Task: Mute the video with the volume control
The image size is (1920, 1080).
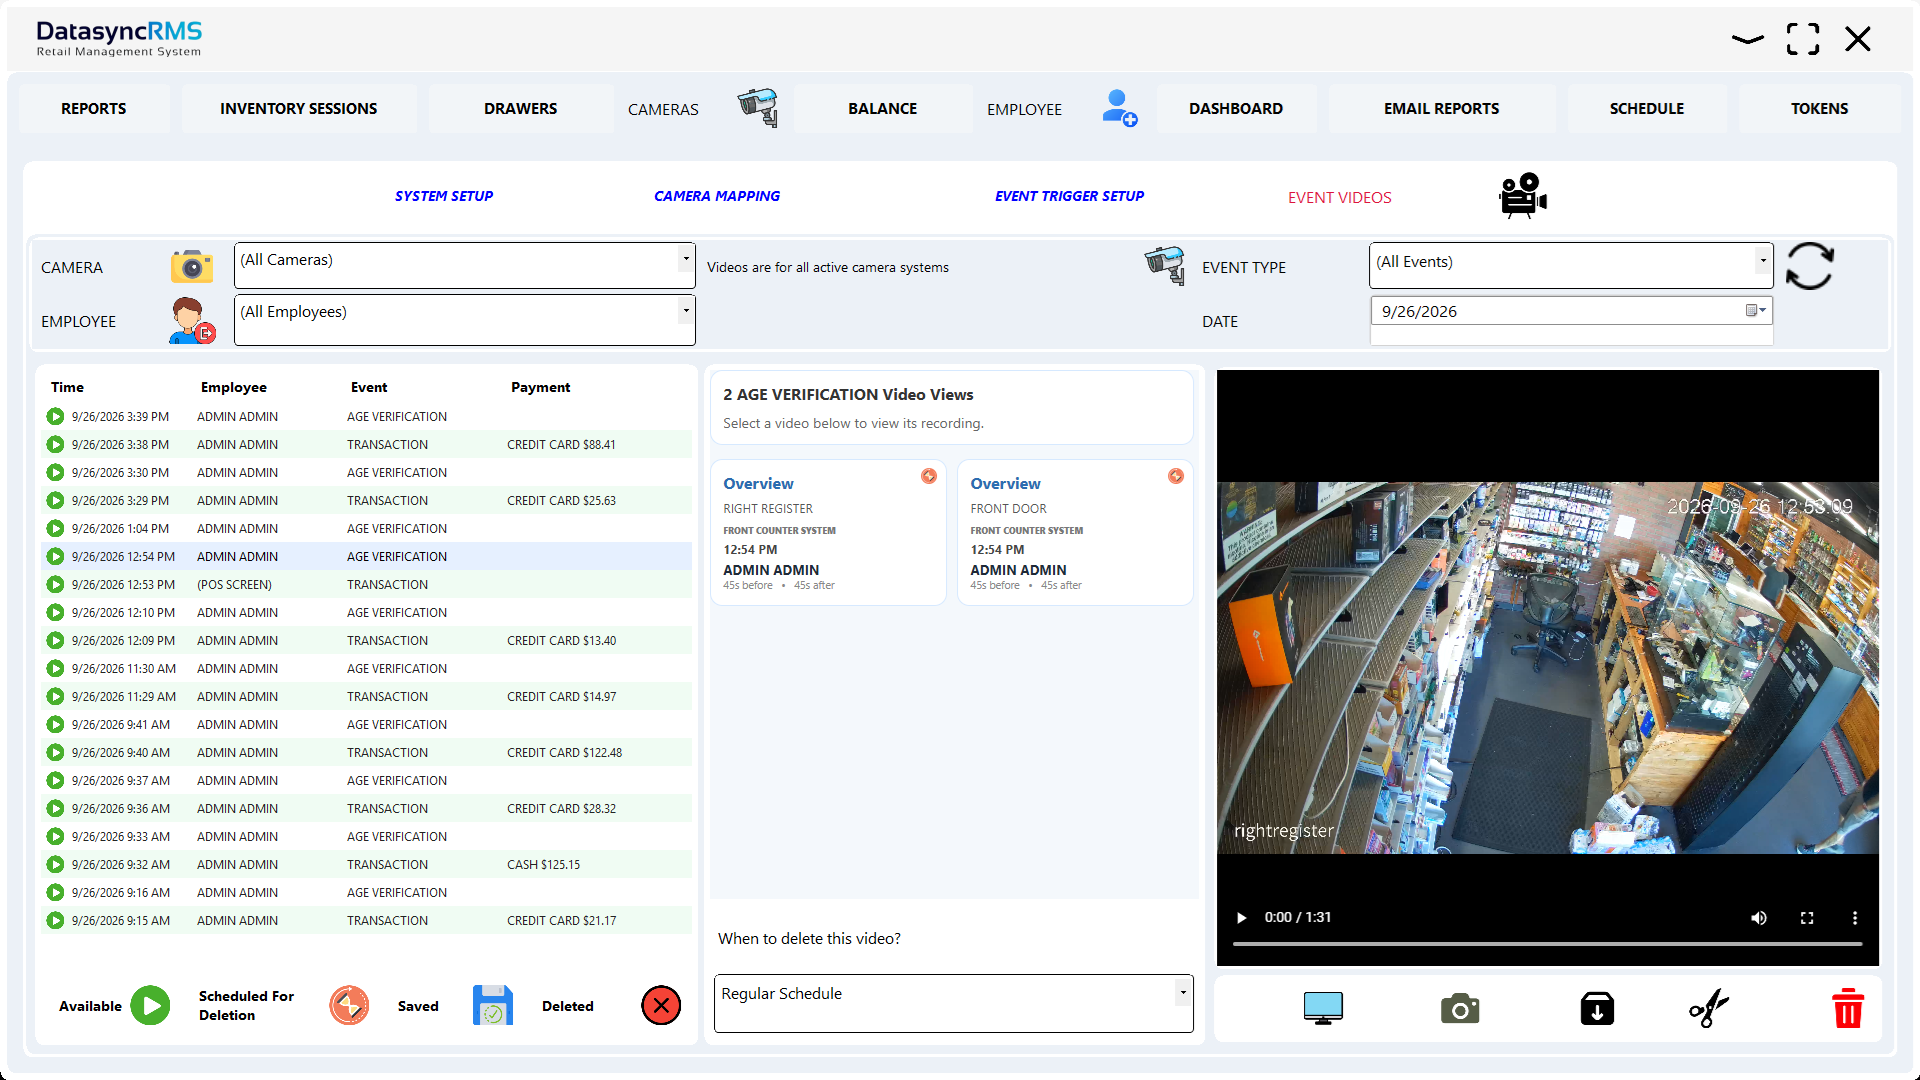Action: click(1759, 918)
